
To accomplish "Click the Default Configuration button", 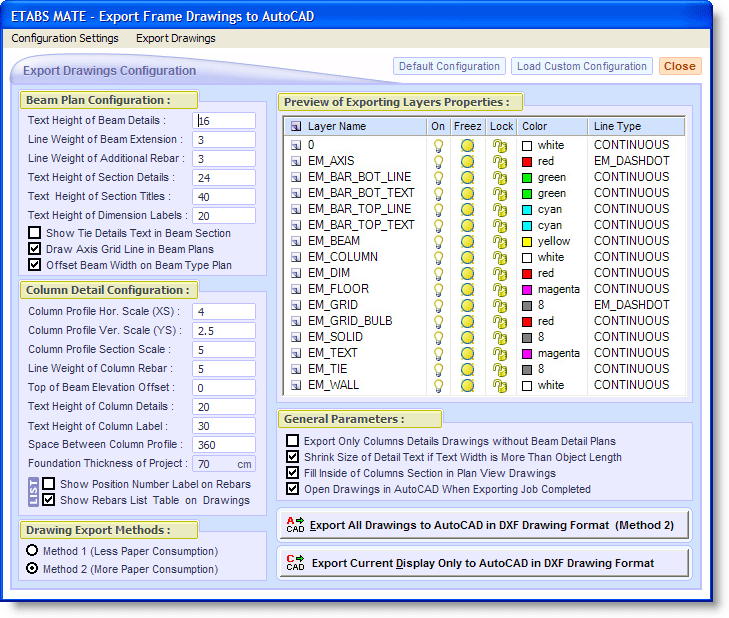I will [449, 67].
